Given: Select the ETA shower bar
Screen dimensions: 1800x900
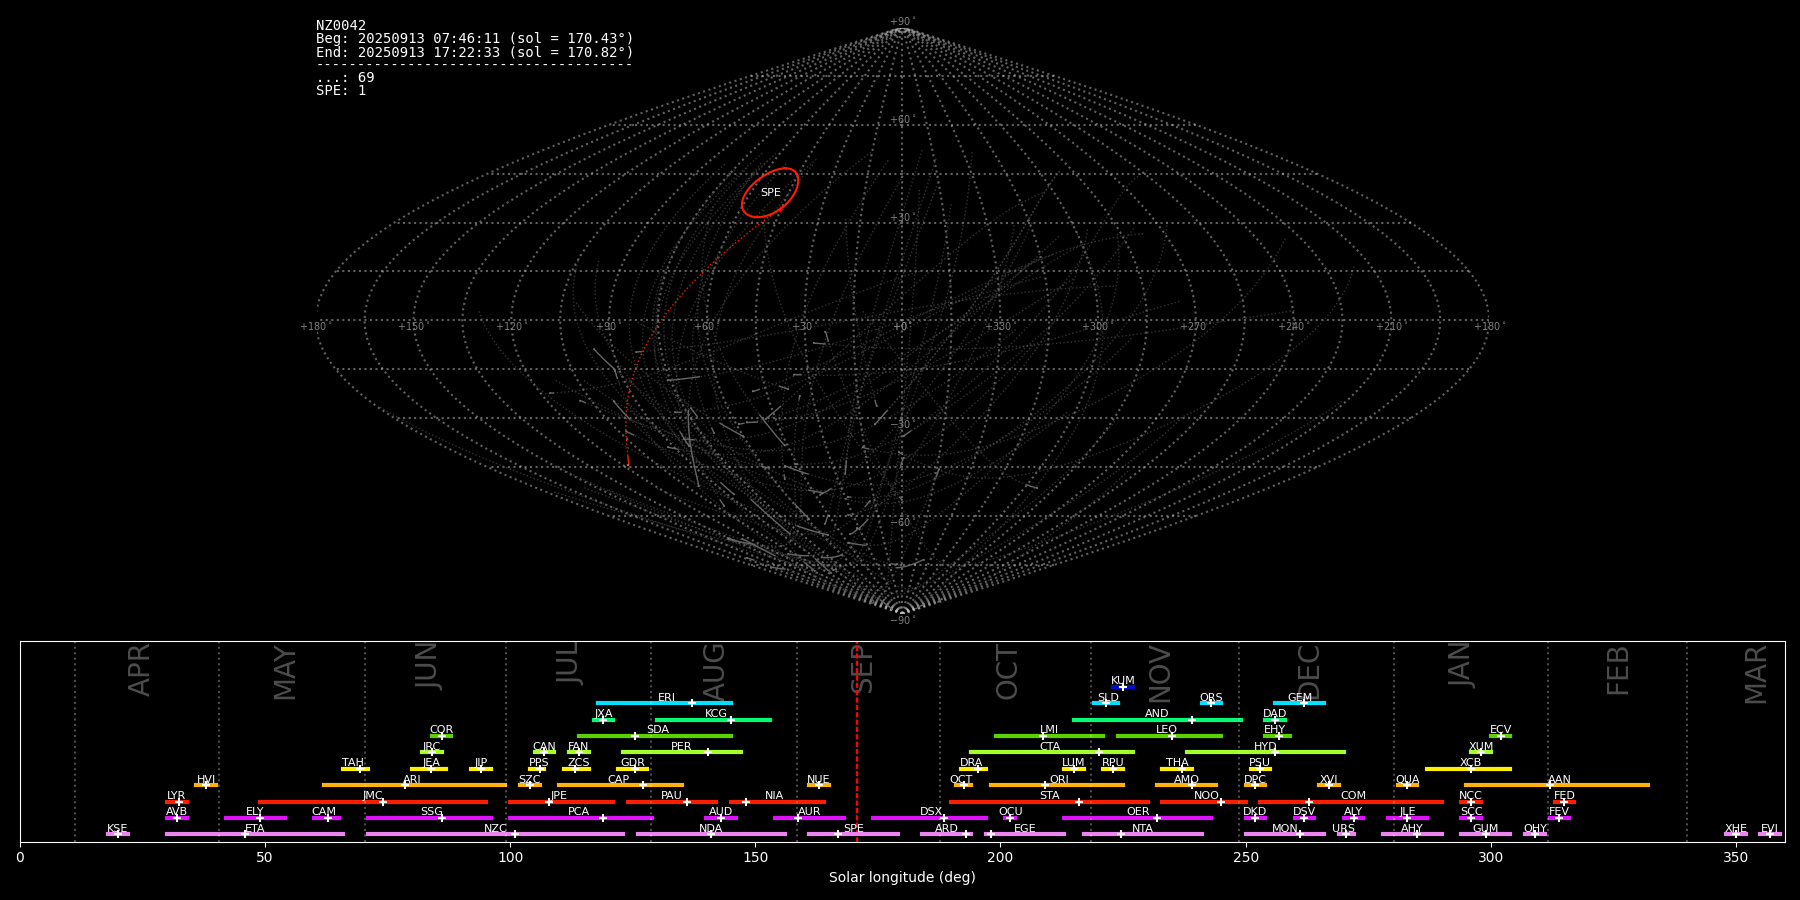Looking at the screenshot, I should 255,834.
